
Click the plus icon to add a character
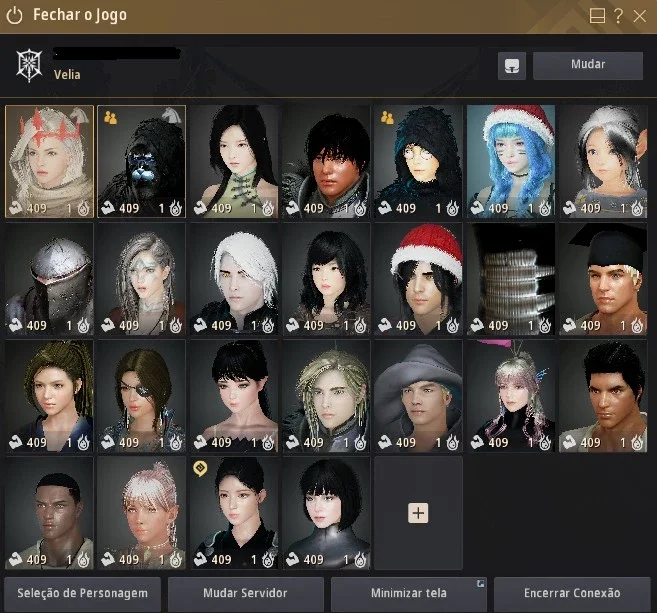(418, 513)
